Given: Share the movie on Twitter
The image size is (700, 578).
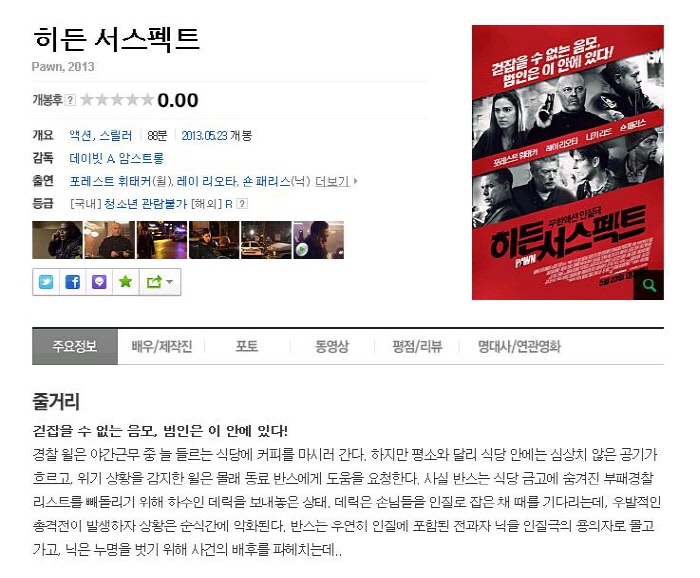Looking at the screenshot, I should click(x=46, y=282).
